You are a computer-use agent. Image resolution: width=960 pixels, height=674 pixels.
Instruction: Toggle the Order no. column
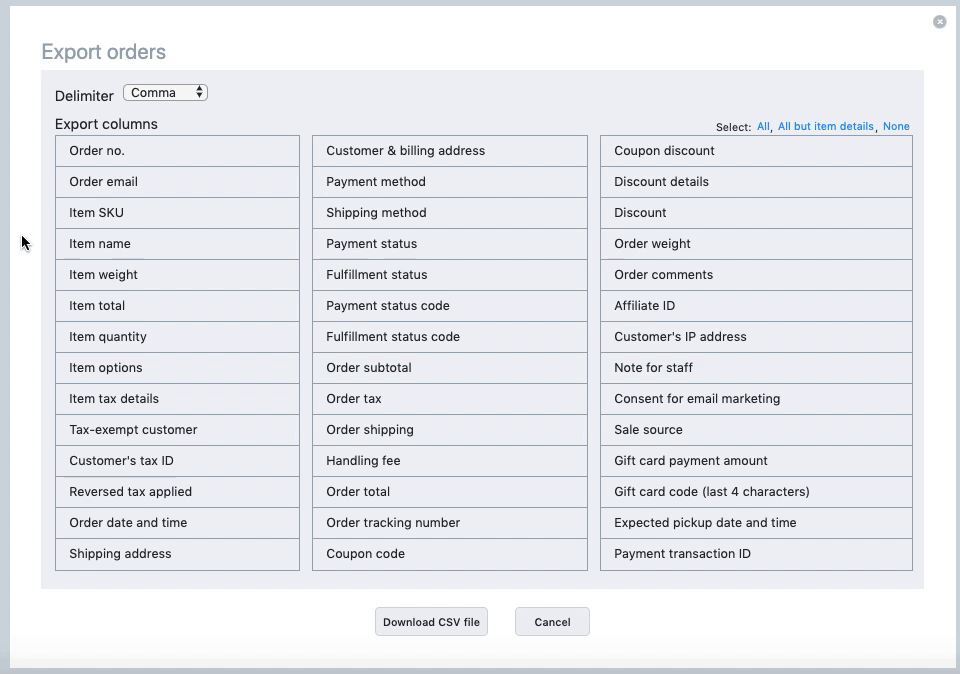click(x=178, y=151)
